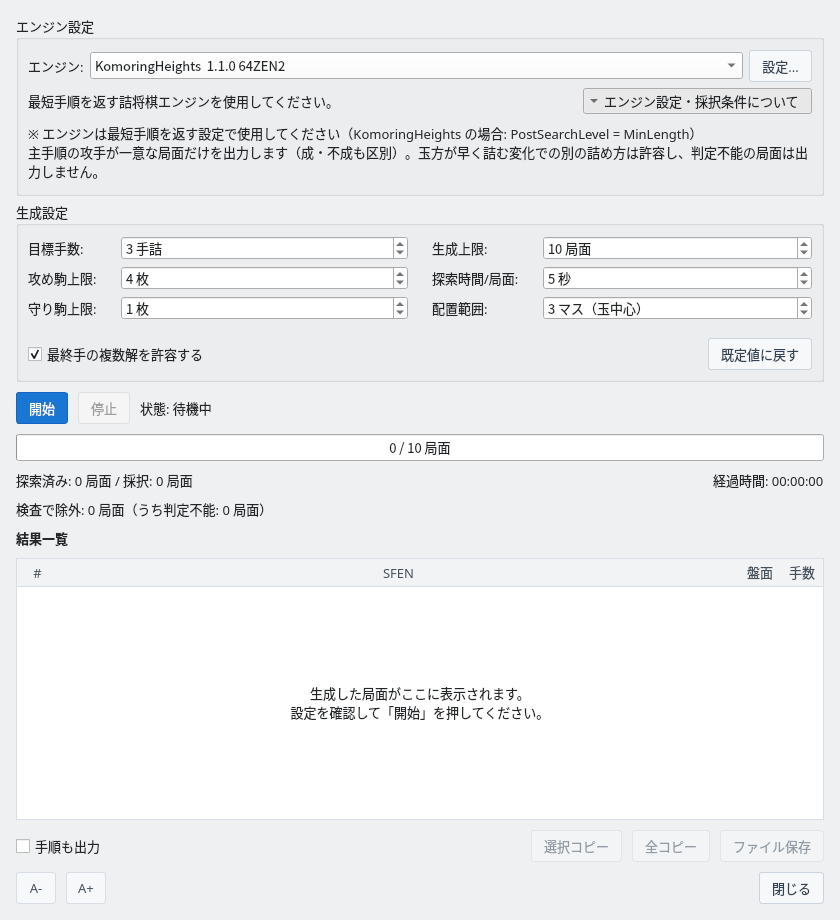Expand エンジン設定・採択条件について section

697,102
